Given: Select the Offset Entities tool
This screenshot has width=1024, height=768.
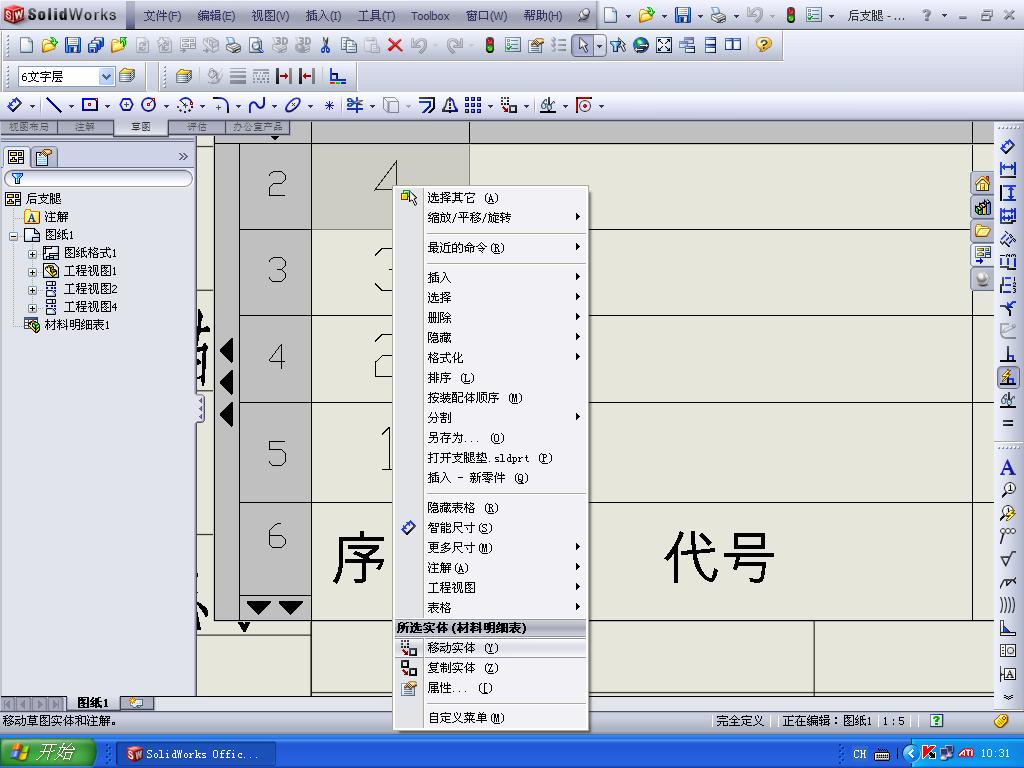Looking at the screenshot, I should coord(426,105).
